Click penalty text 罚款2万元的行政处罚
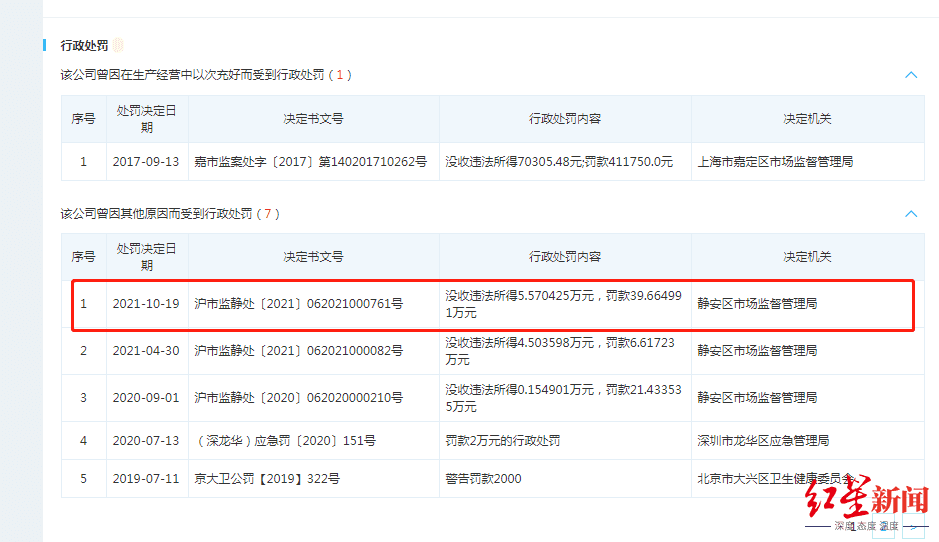Viewport: 939px width, 542px height. pos(503,441)
